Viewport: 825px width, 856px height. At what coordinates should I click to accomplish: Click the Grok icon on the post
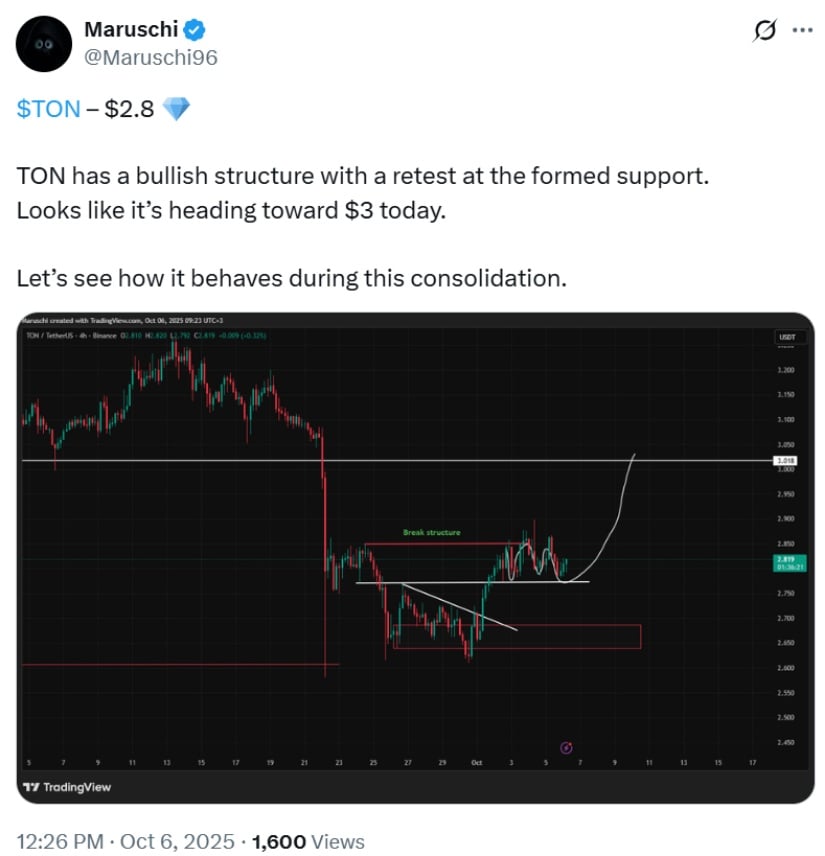click(x=764, y=30)
